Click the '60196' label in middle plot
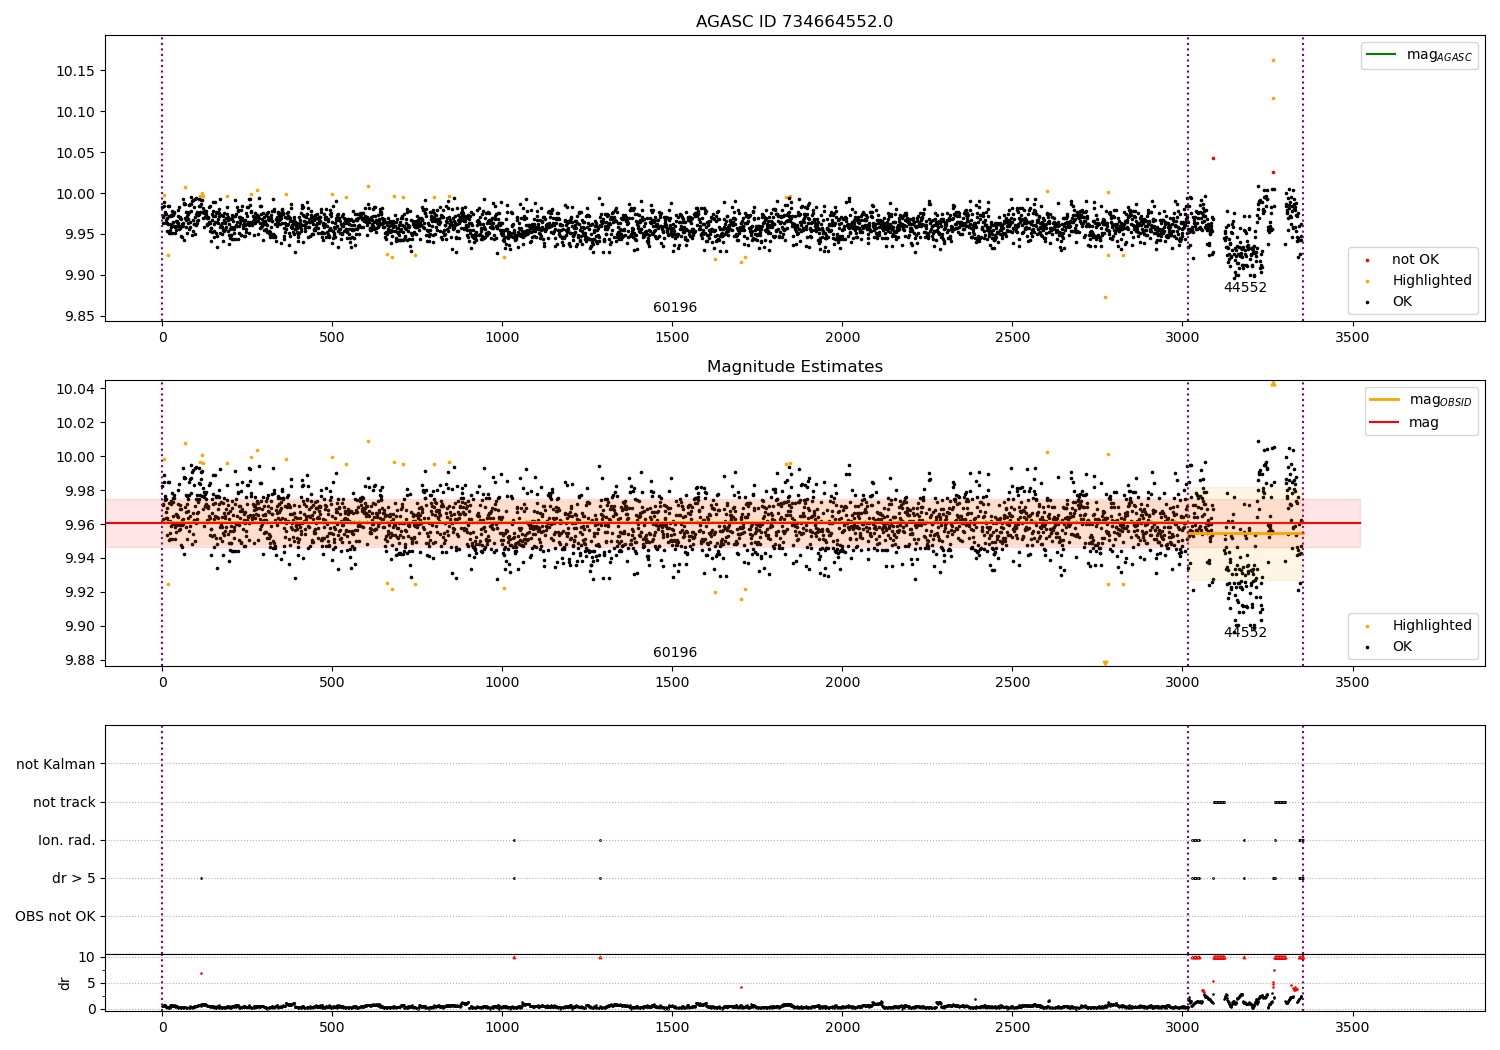This screenshot has height=1050, width=1500. [x=675, y=653]
